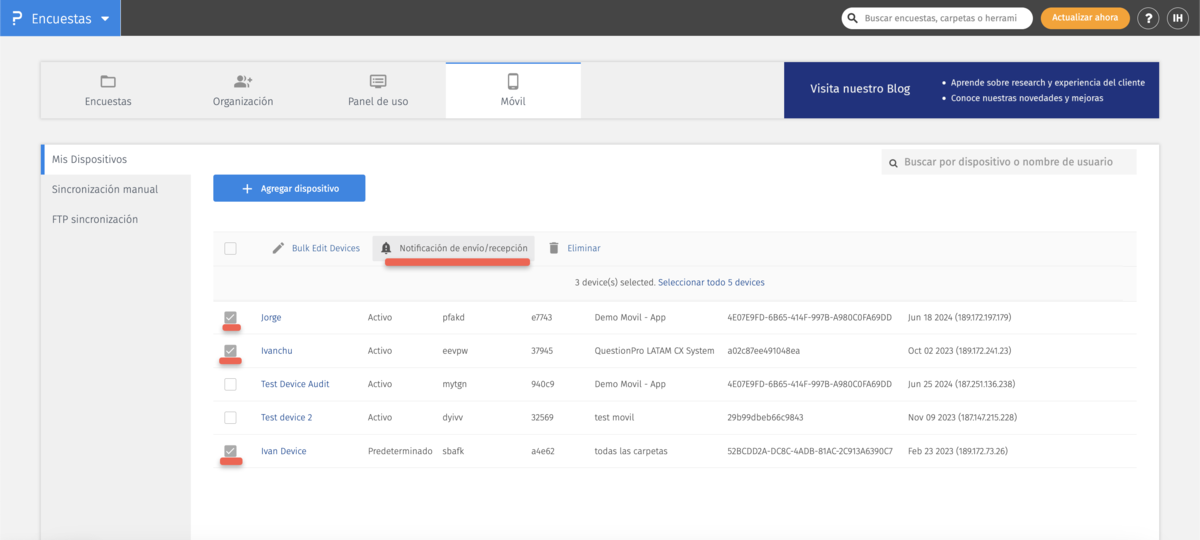The image size is (1200, 540).
Task: Click Seleccionar todo 5 devices link
Action: click(711, 282)
